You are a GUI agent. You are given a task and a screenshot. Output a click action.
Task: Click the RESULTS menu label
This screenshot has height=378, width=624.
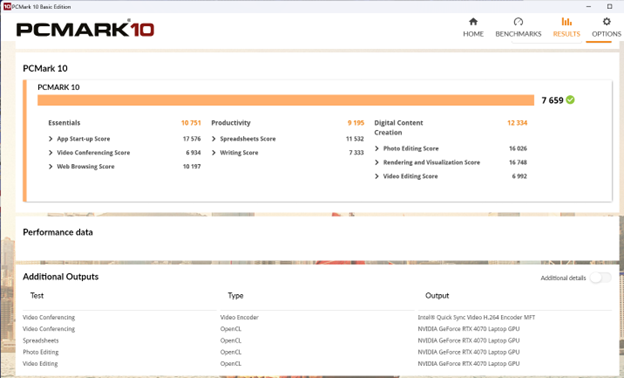[x=567, y=34]
